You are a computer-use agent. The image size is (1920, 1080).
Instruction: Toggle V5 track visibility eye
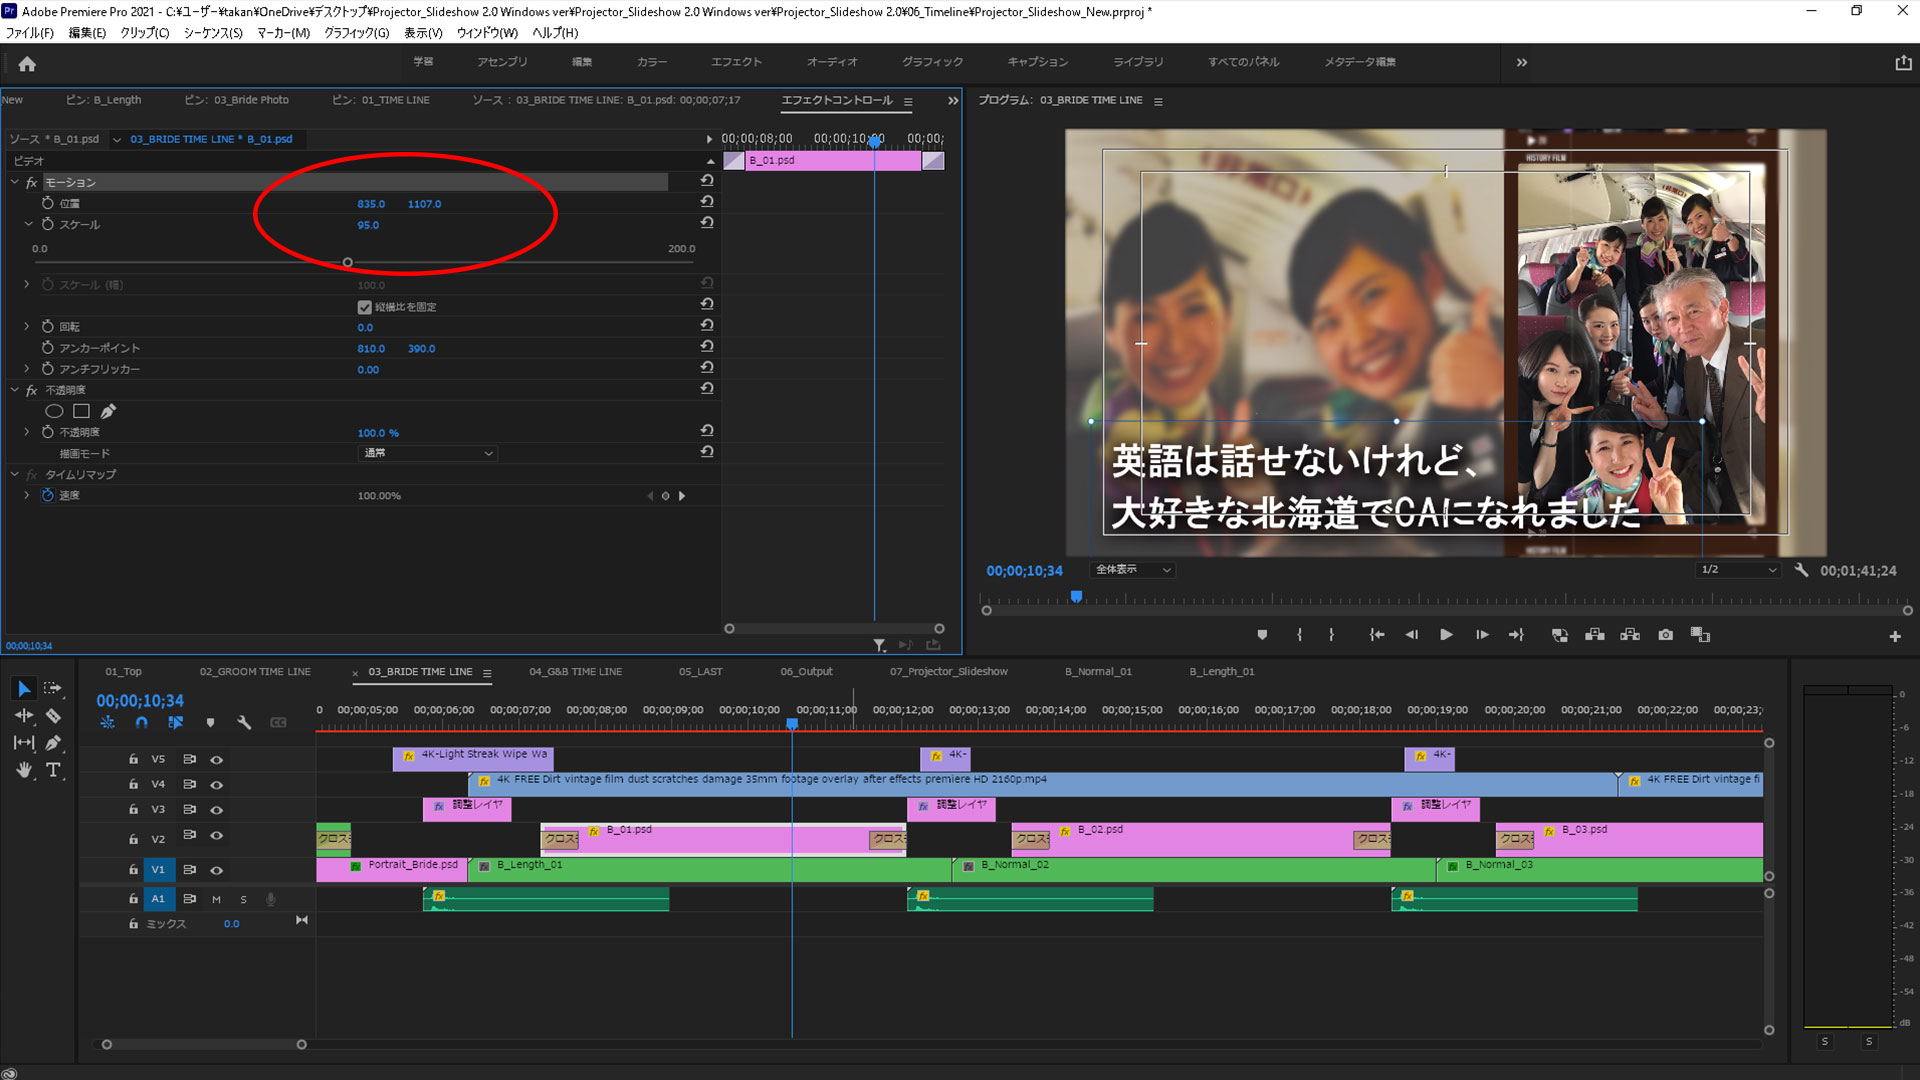[216, 759]
